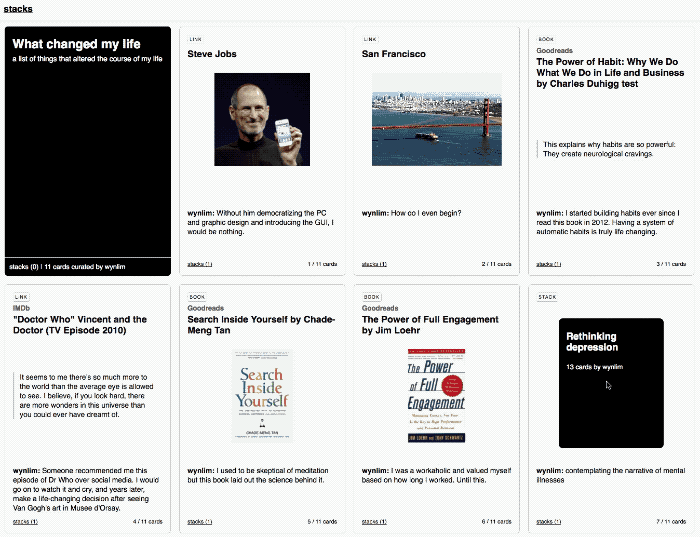Image resolution: width=700 pixels, height=537 pixels.
Task: Click wynlim's comment about meditation skepticism
Action: point(258,475)
